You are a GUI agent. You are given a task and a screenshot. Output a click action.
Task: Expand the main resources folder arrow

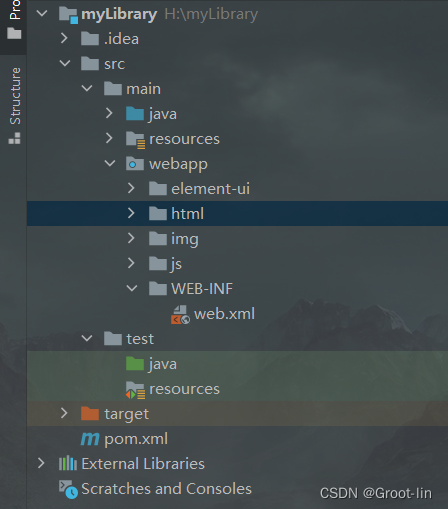(109, 138)
